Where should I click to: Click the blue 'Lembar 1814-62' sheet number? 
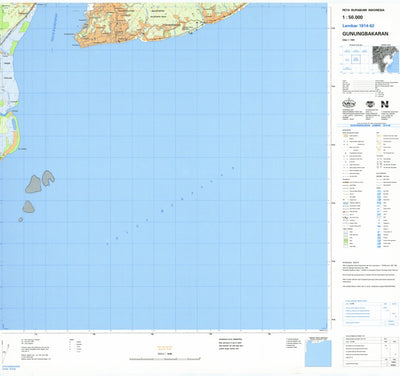357,26
